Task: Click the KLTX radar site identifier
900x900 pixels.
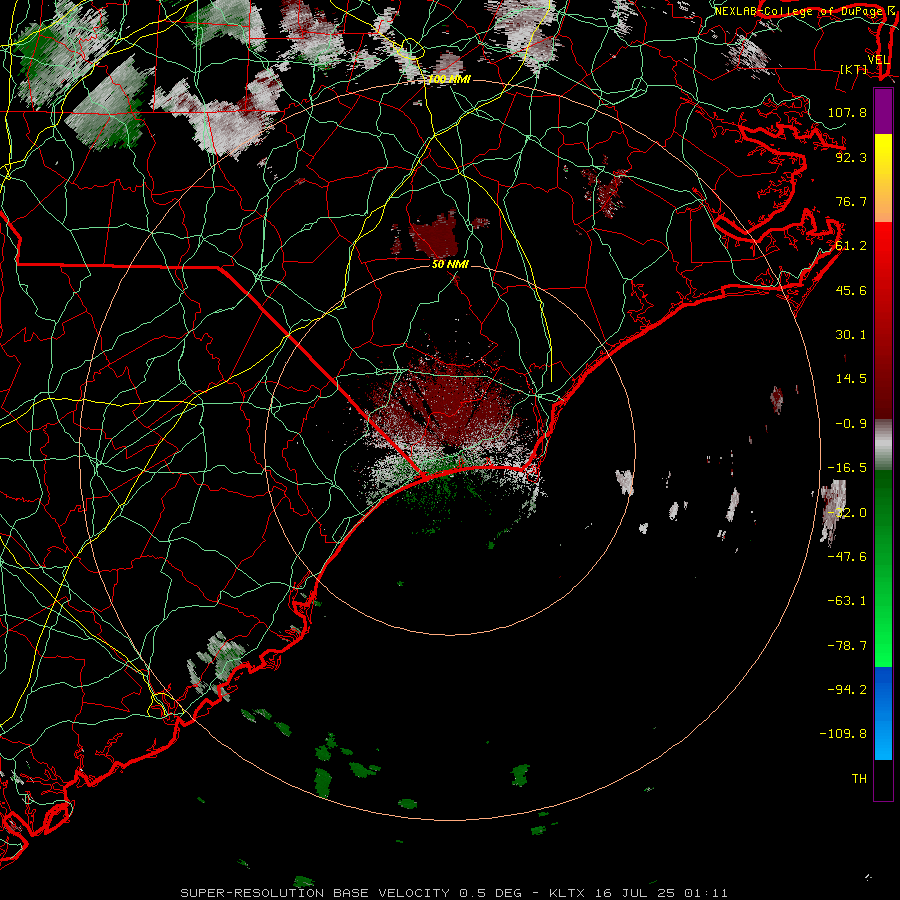Action: click(x=567, y=893)
